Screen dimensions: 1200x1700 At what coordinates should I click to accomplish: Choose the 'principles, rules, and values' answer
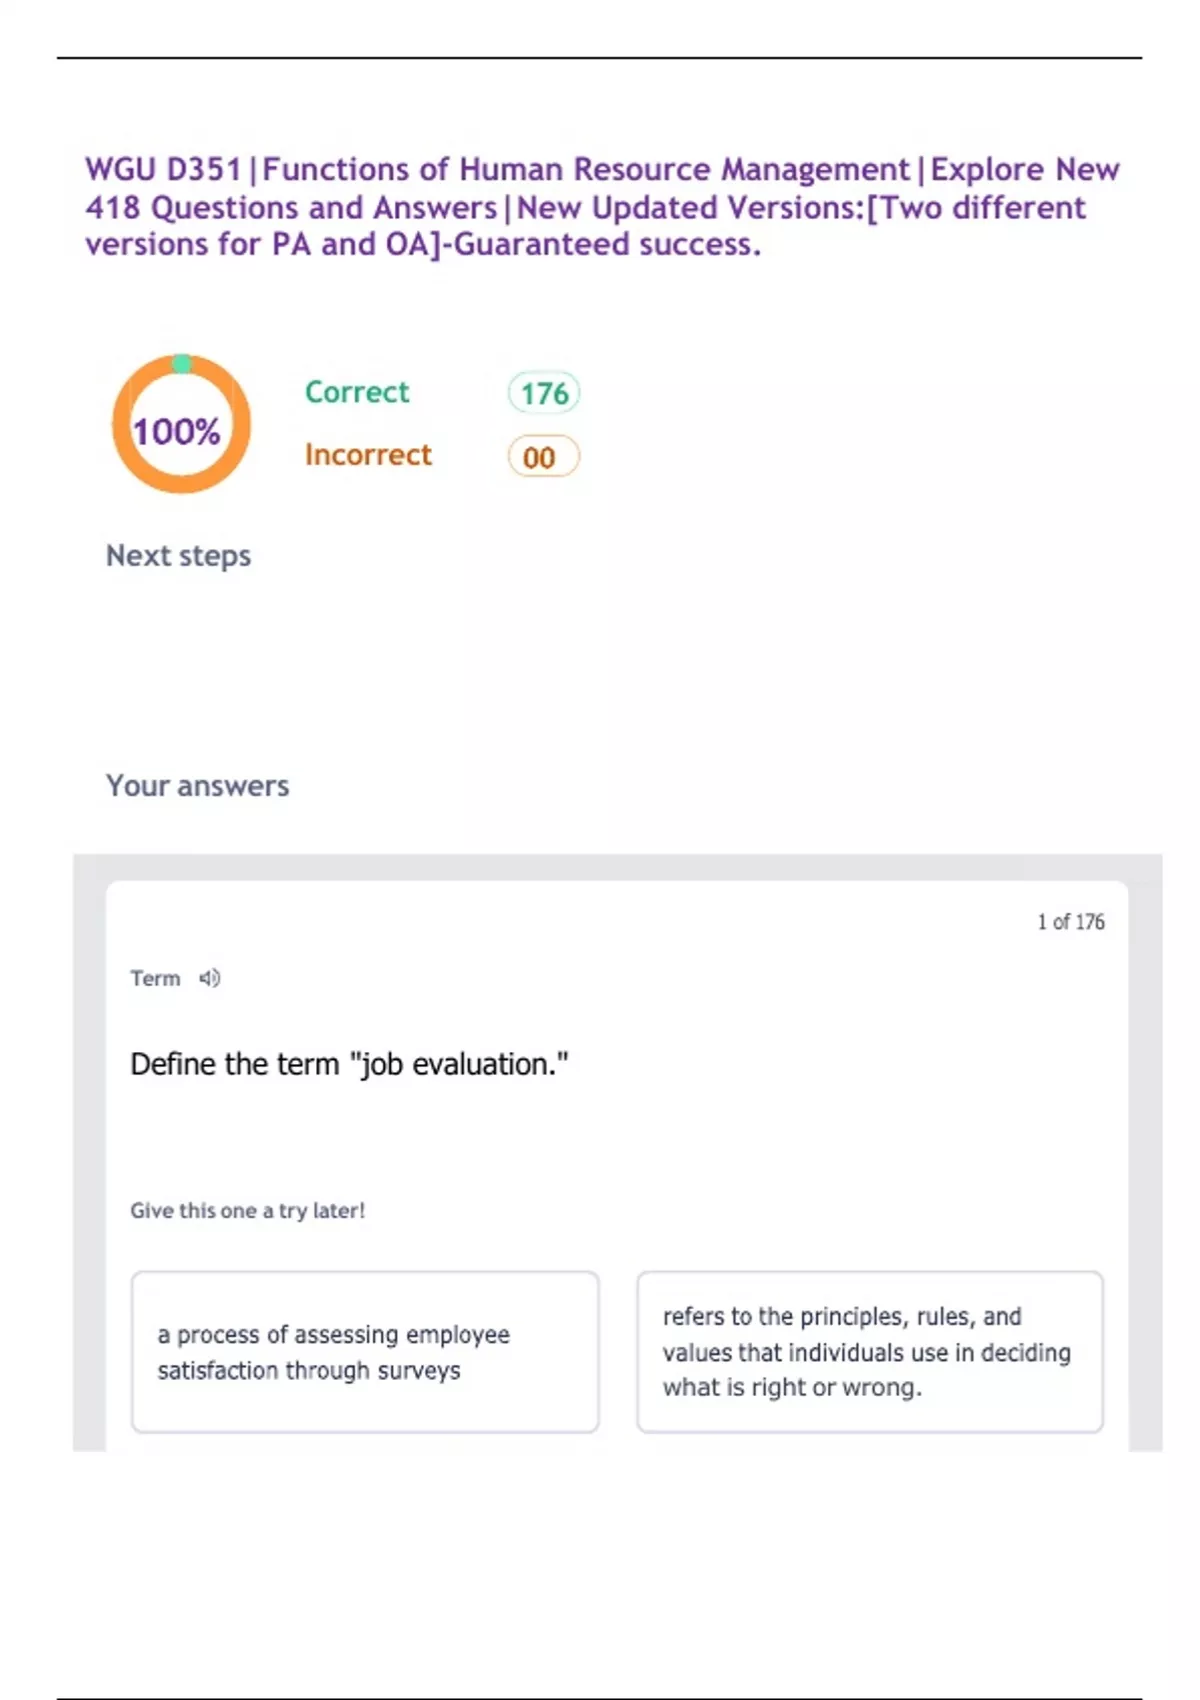coord(869,1352)
